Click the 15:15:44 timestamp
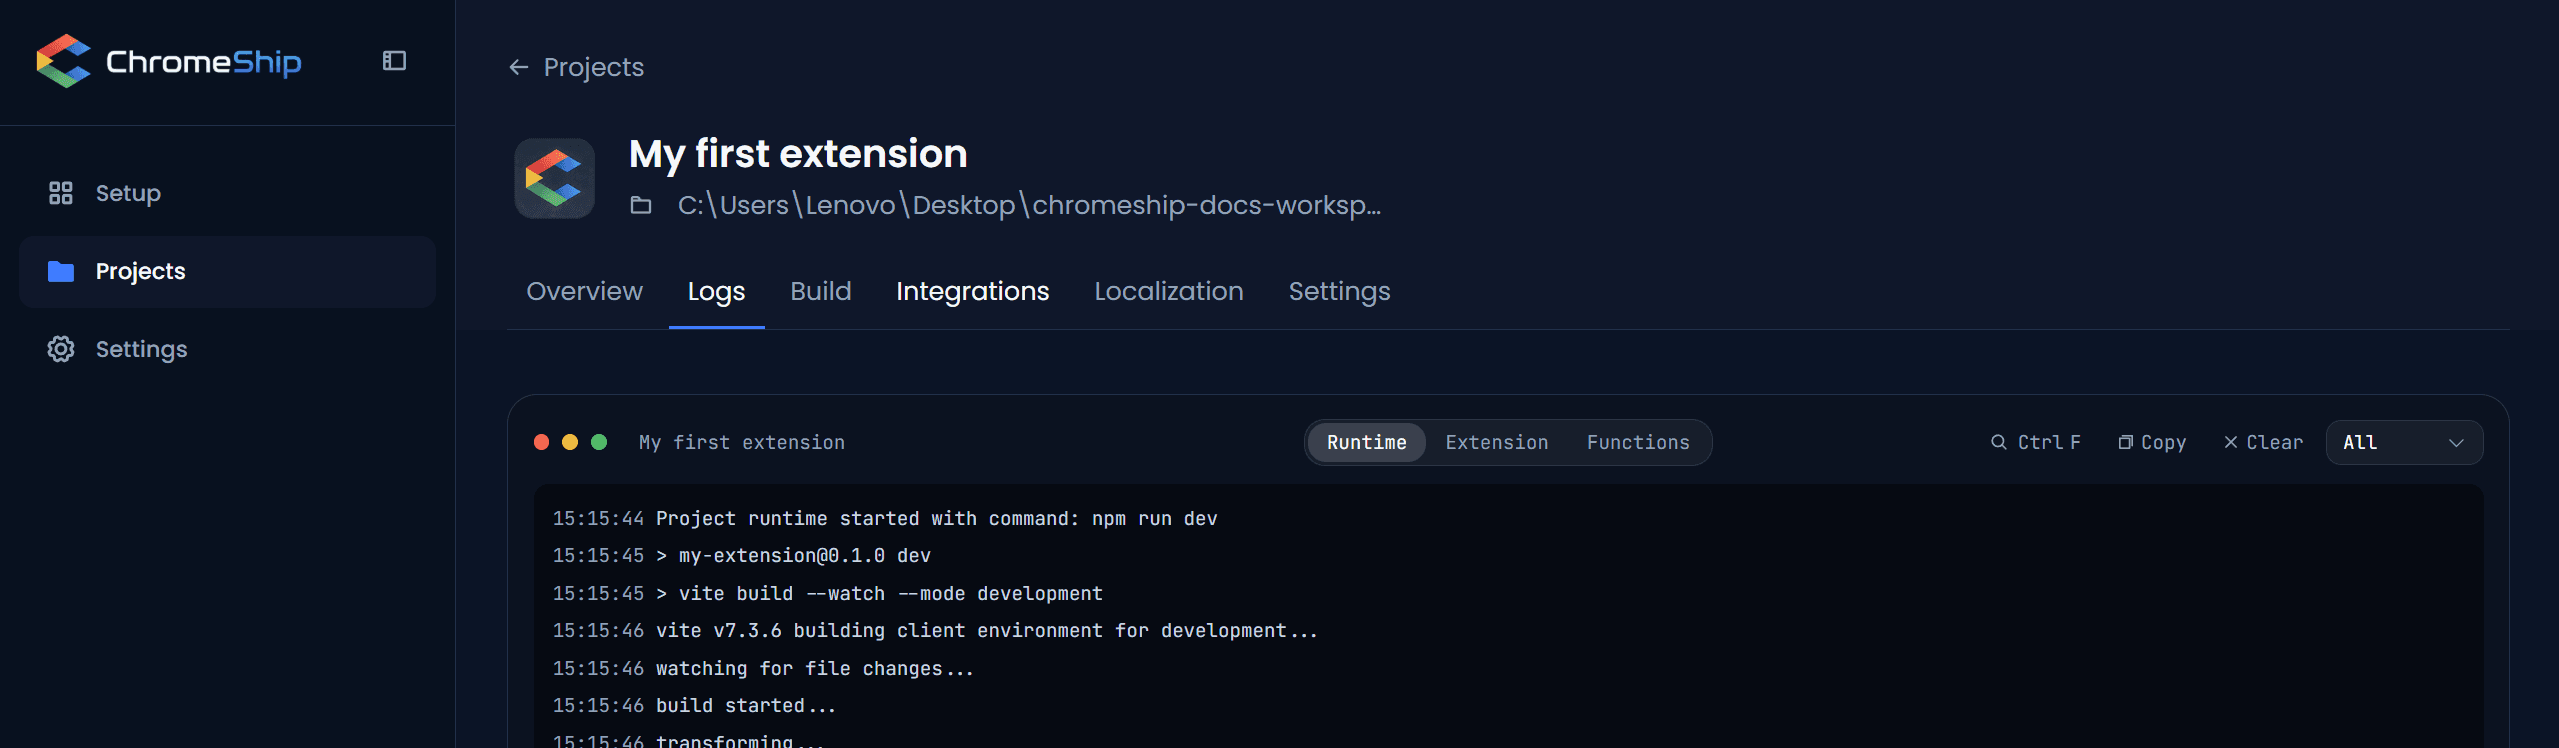 tap(598, 518)
